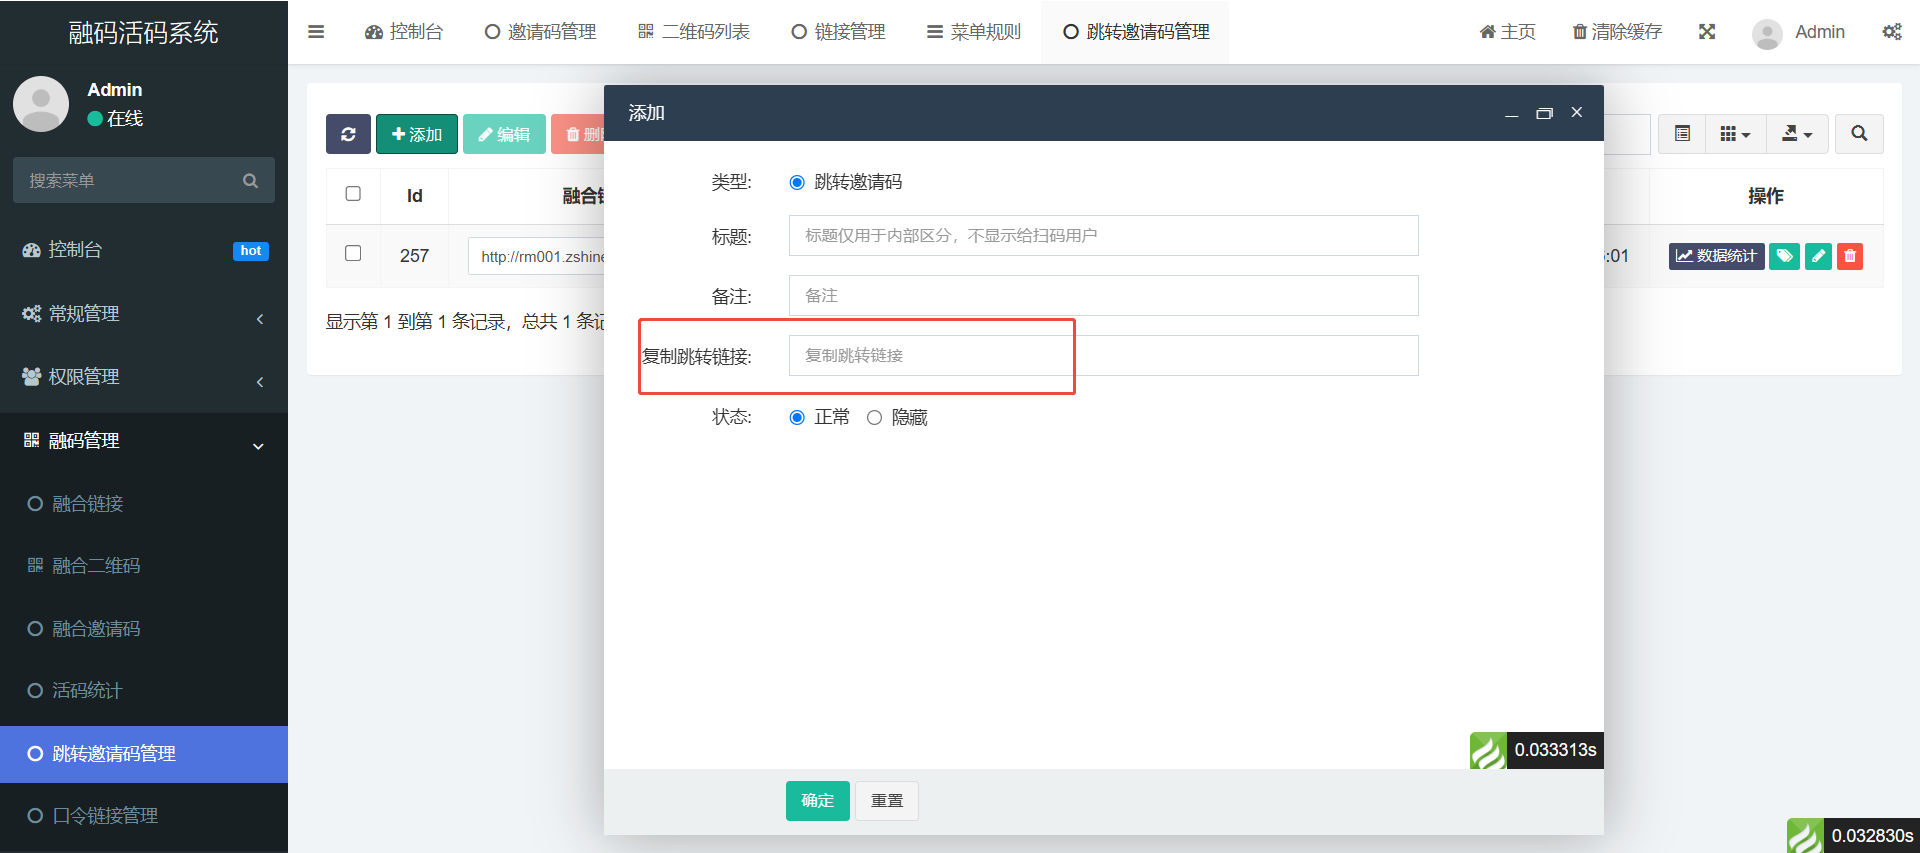Viewport: 1920px width, 853px height.
Task: Focus the 标题 input field
Action: coord(1104,236)
